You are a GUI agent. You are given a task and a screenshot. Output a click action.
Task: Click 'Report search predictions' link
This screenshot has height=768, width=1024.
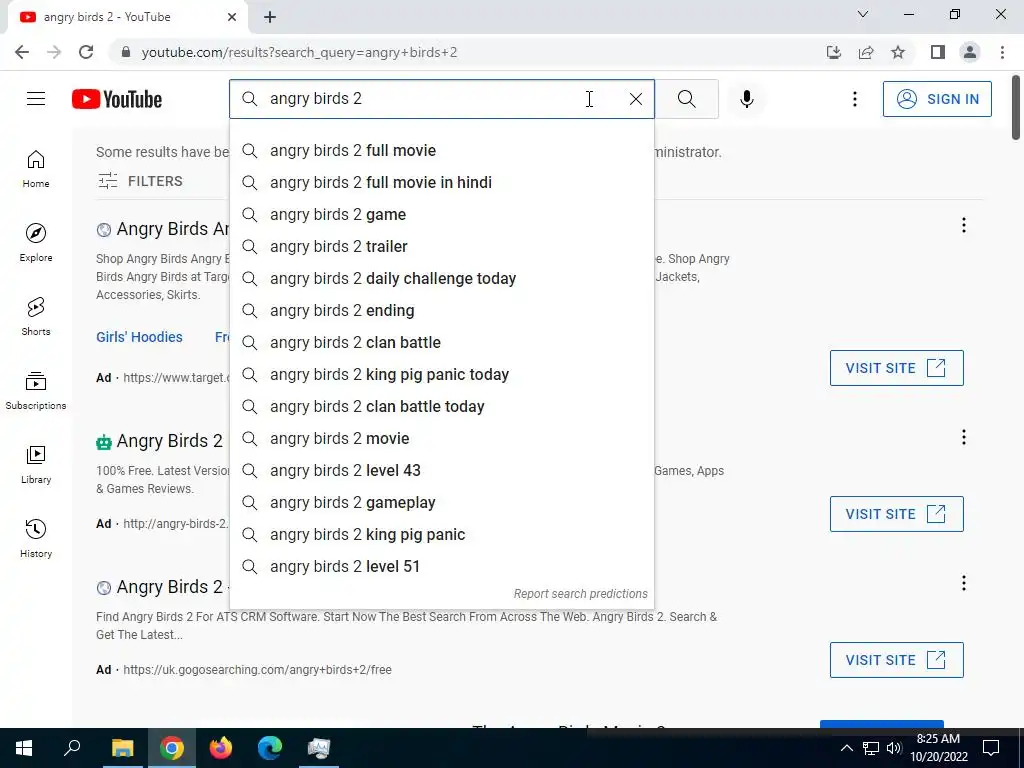tap(580, 594)
